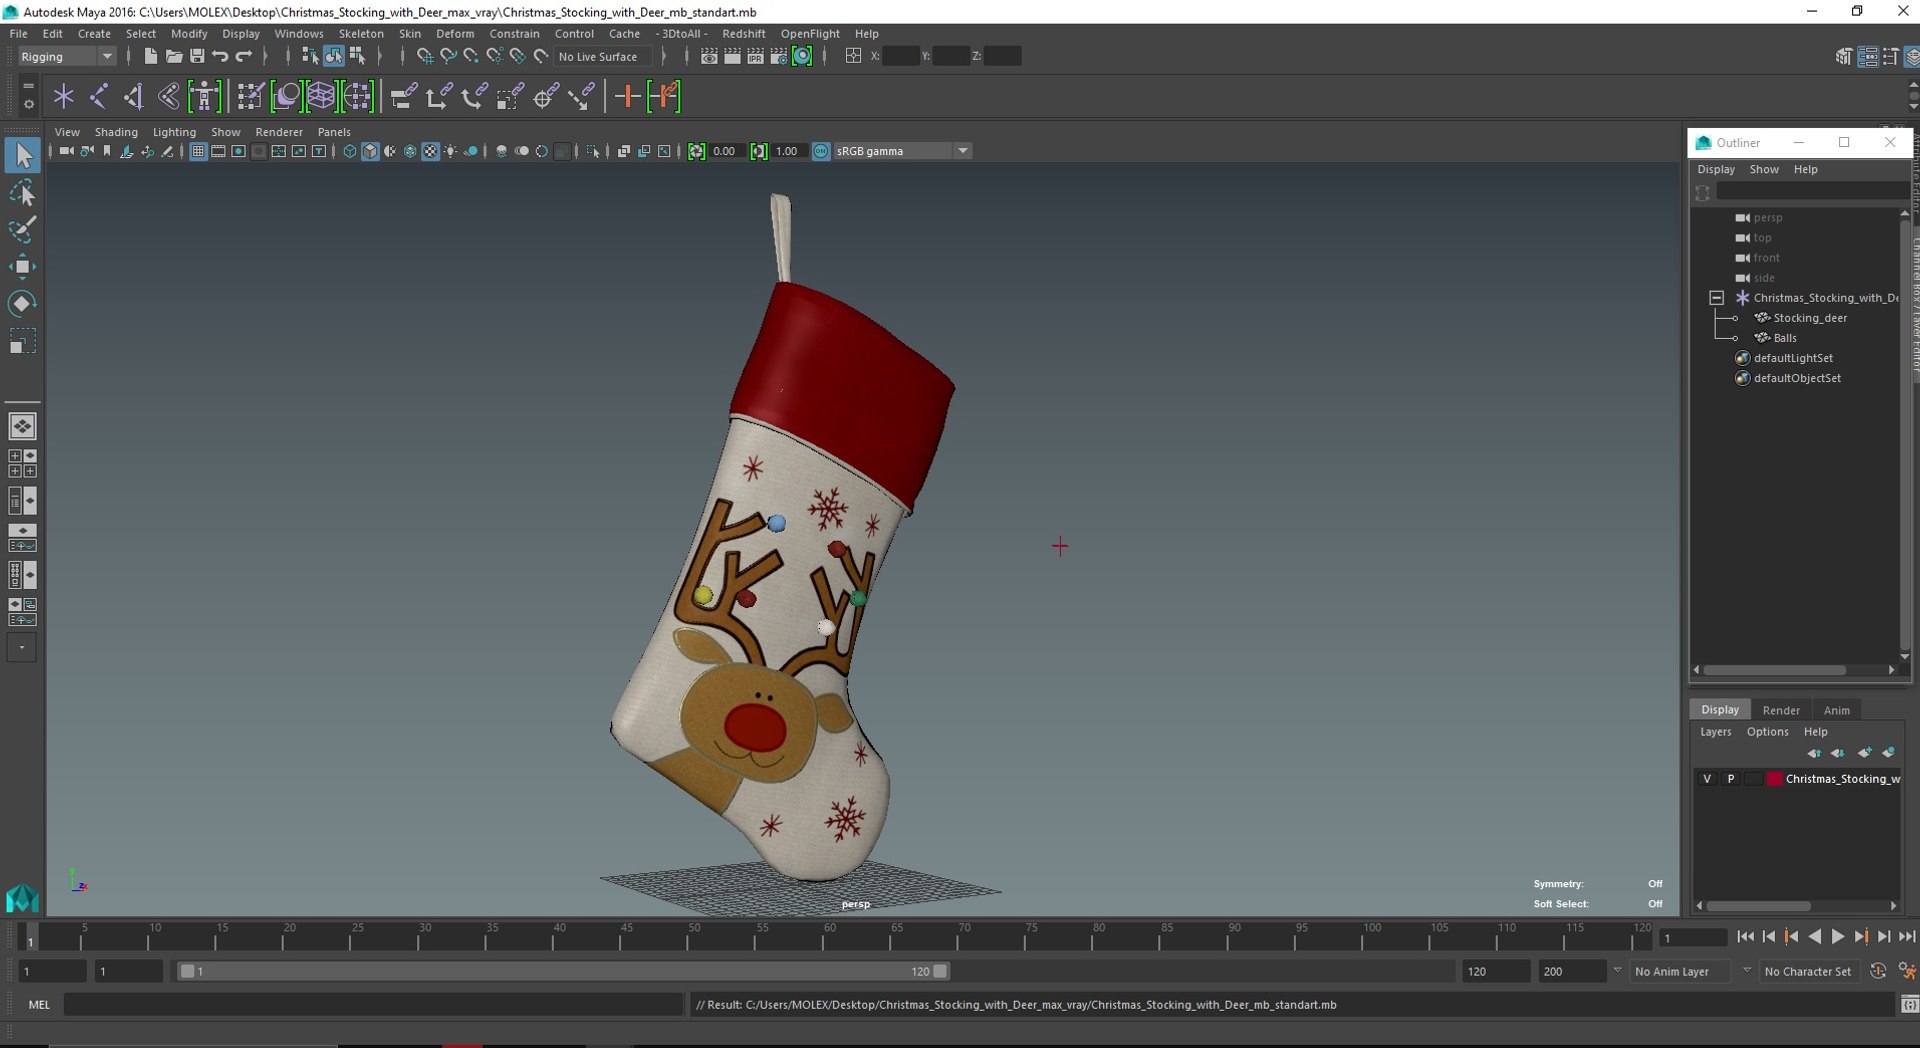Screen dimensions: 1920x1048
Task: Switch to the Render layers tab
Action: click(1781, 710)
